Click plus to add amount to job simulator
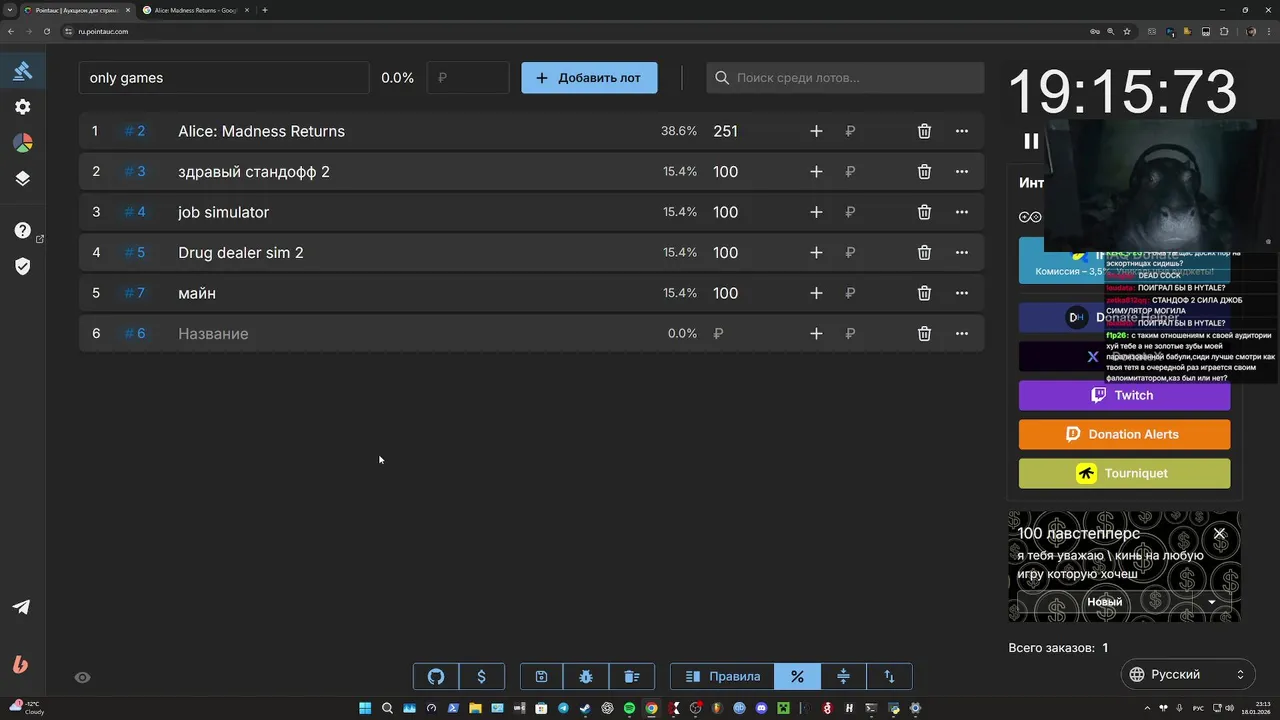 [816, 212]
